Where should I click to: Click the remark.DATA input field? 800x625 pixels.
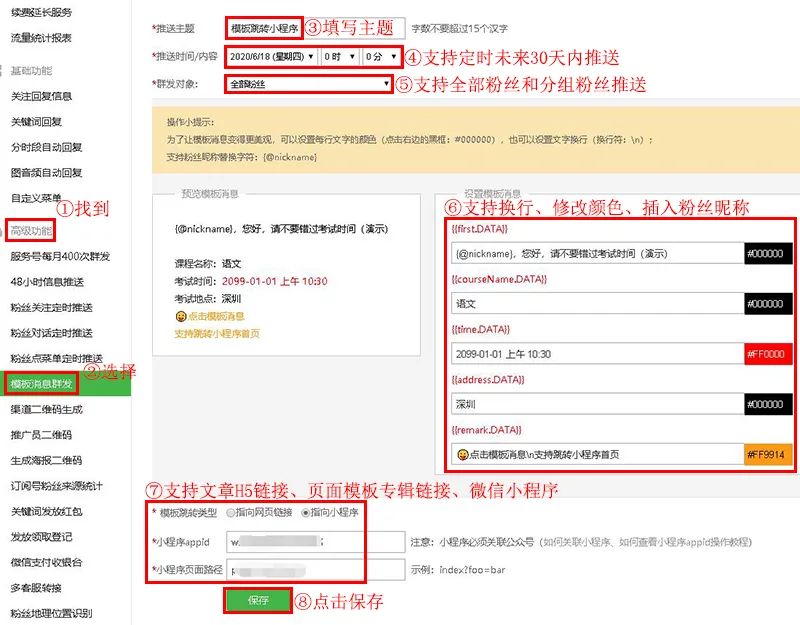coord(597,454)
